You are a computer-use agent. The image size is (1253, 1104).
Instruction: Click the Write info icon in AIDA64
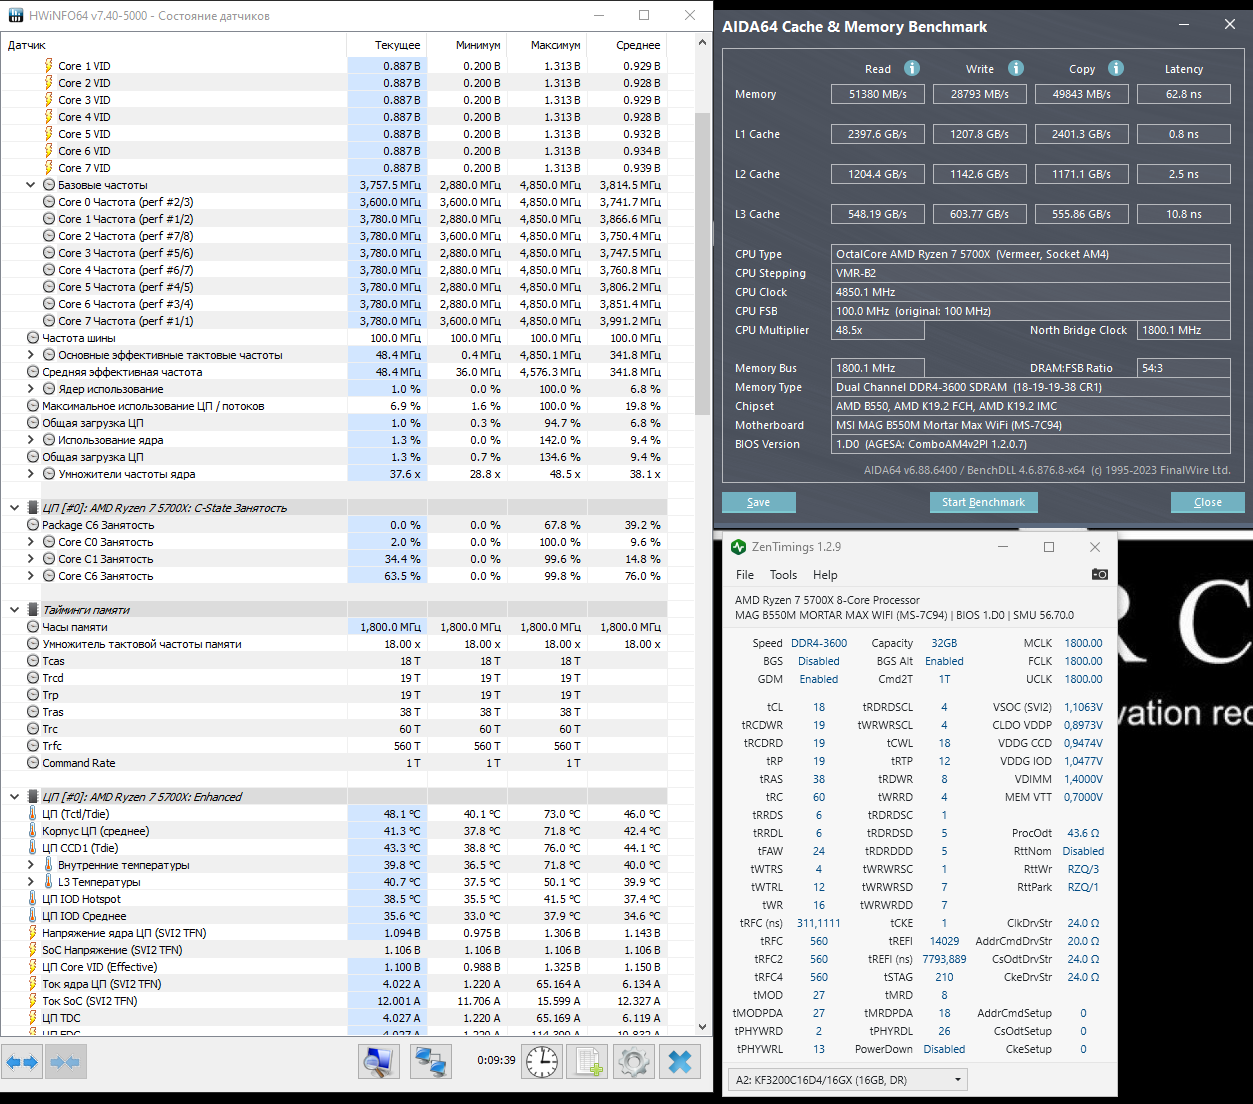pos(1016,68)
